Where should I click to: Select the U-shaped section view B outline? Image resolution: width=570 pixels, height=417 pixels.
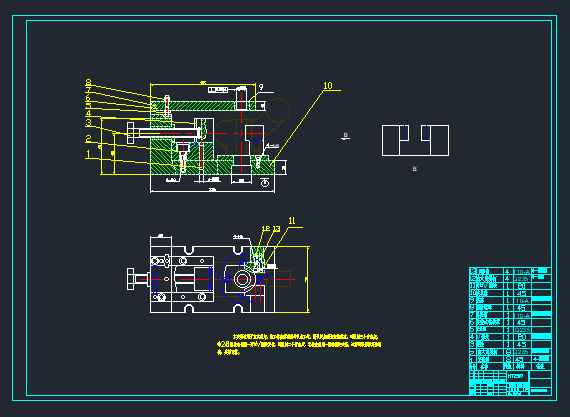tap(416, 140)
